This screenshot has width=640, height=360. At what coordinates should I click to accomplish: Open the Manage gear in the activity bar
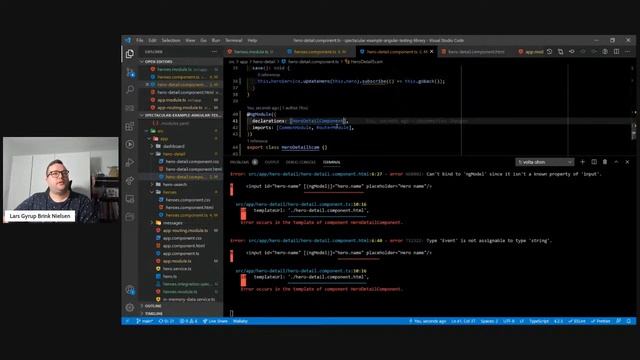click(130, 307)
